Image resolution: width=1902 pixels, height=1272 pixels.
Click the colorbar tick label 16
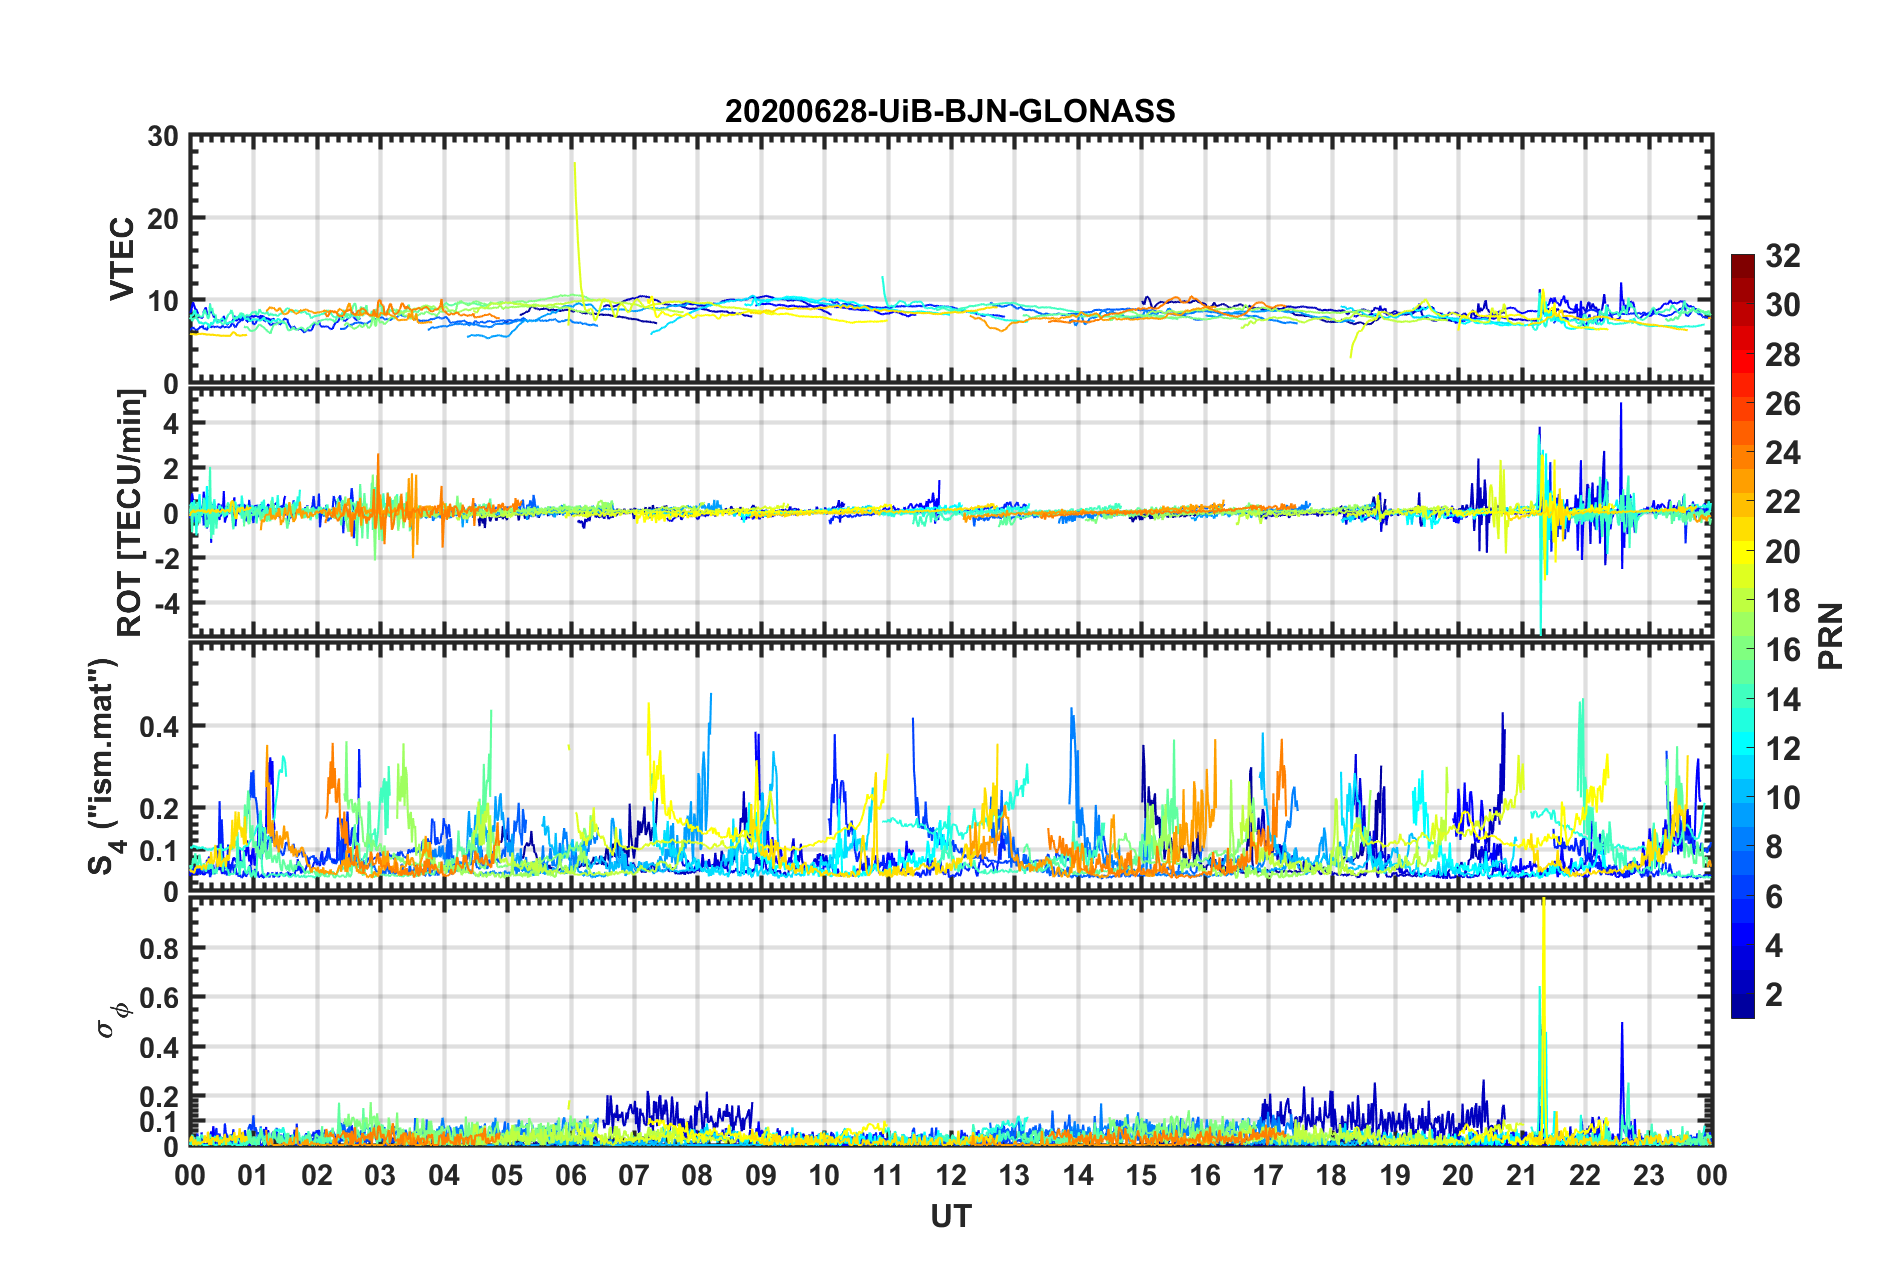click(1782, 650)
